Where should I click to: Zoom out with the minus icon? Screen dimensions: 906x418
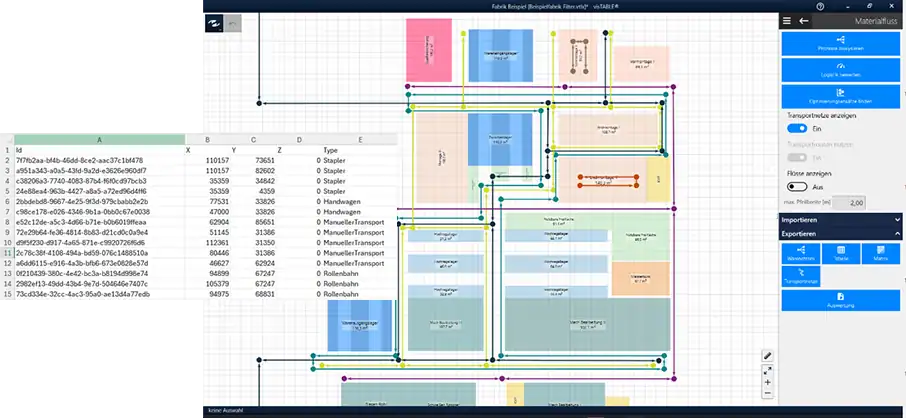(x=767, y=393)
